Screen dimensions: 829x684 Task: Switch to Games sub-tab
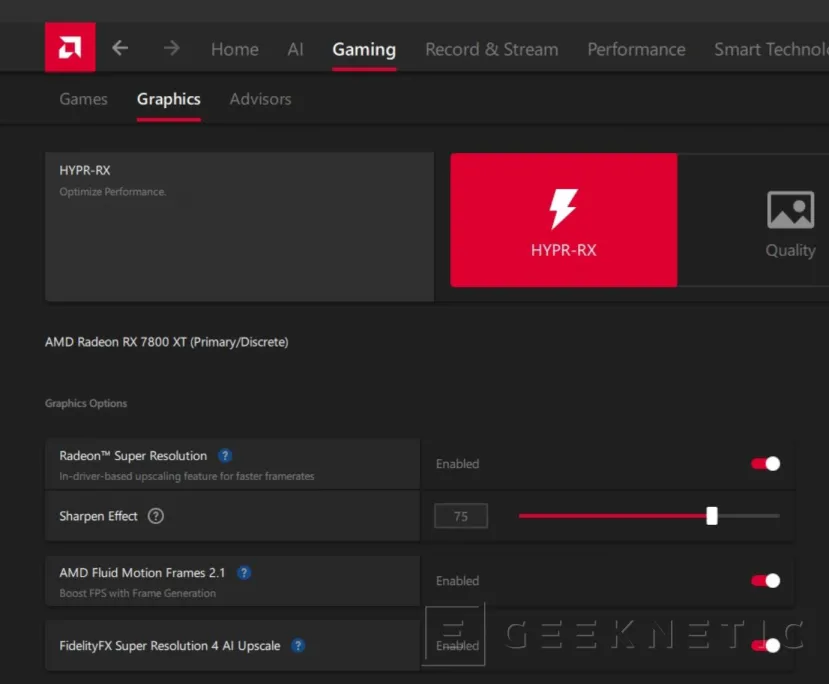(x=84, y=99)
